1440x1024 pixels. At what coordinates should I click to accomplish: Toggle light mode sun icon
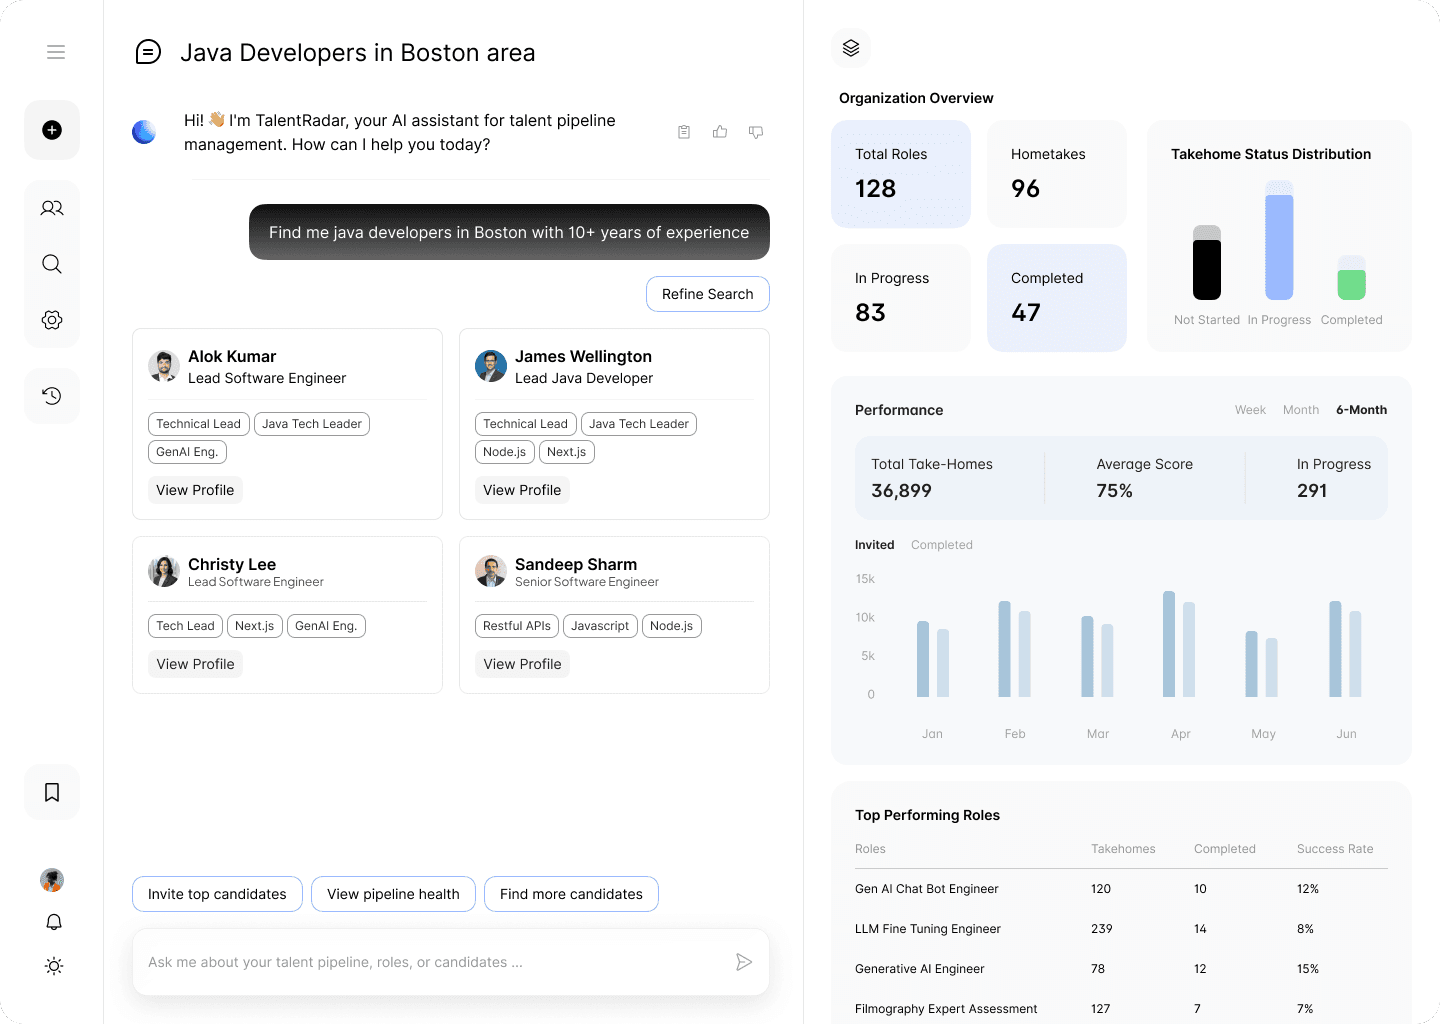tap(54, 966)
